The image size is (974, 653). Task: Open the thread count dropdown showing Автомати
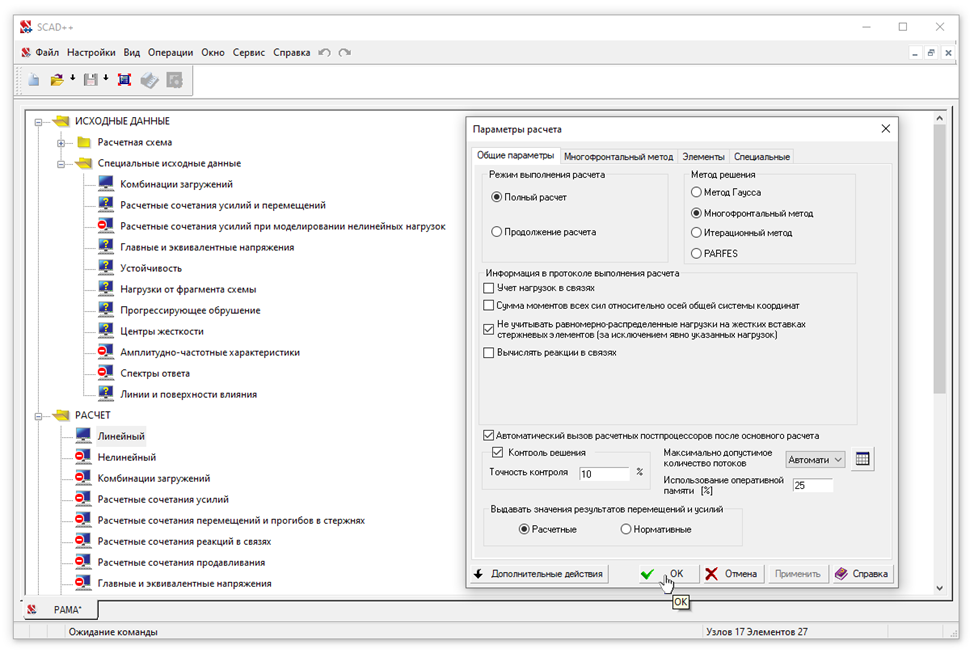tap(815, 460)
